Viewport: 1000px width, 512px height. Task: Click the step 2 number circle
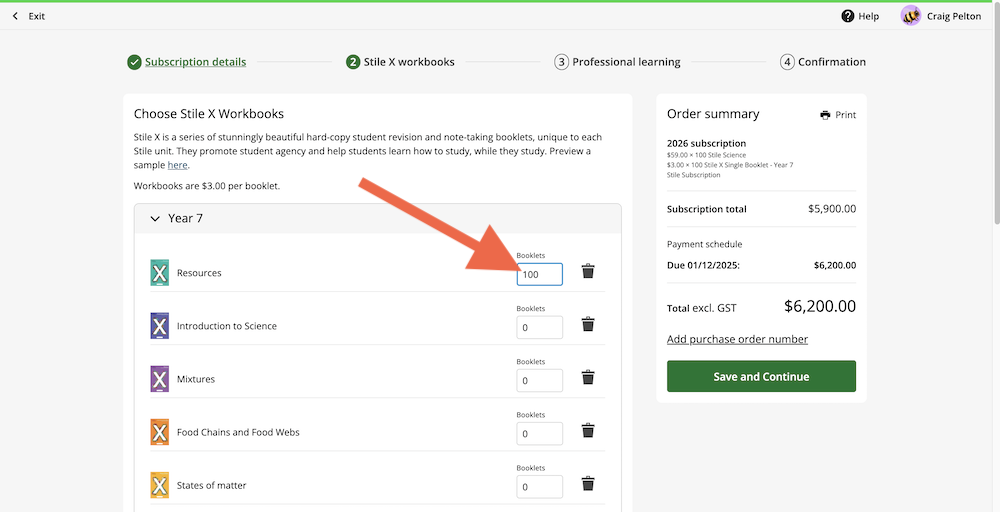pyautogui.click(x=353, y=62)
